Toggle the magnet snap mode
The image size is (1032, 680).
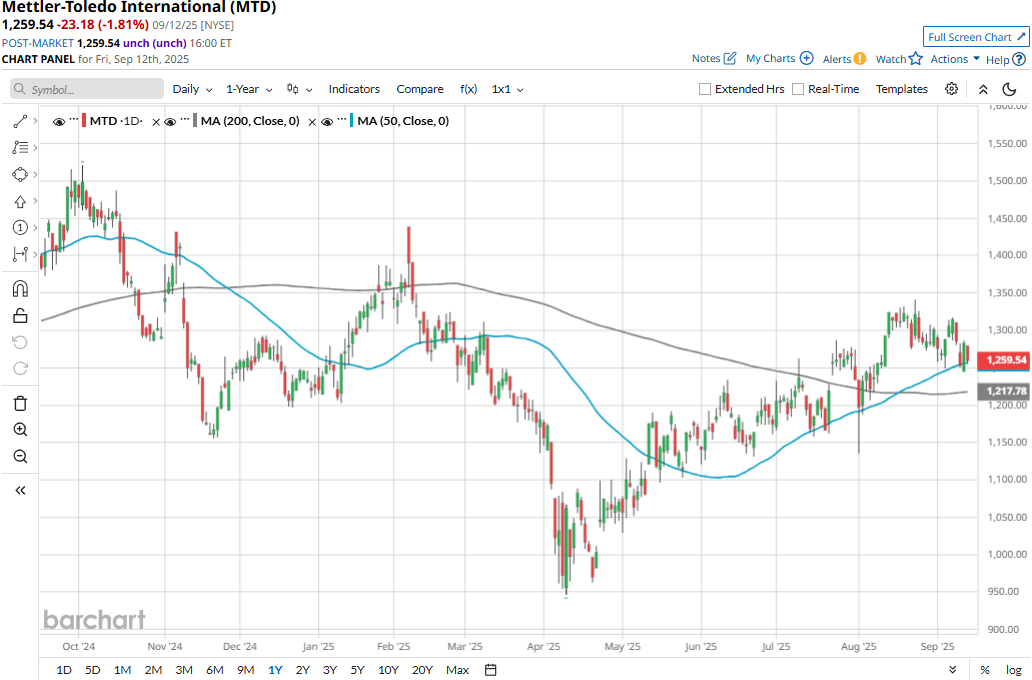click(x=20, y=289)
